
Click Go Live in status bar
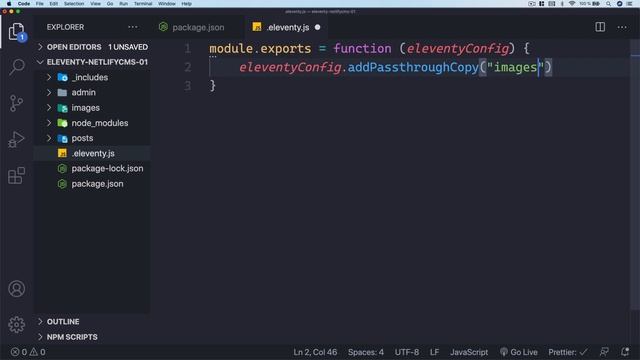[x=519, y=352]
